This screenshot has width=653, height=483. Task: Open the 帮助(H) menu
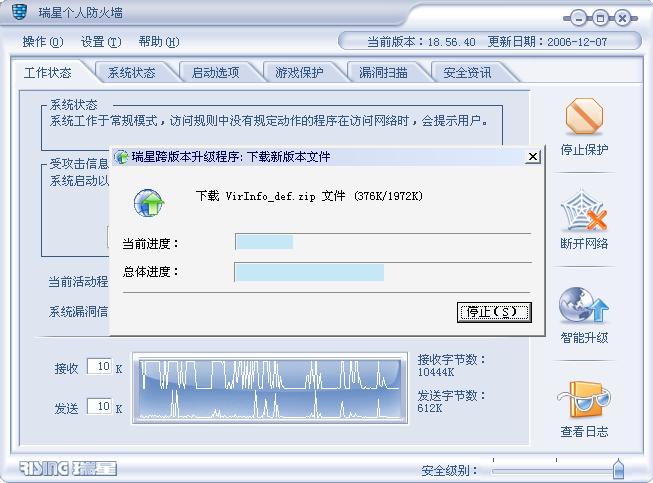159,42
